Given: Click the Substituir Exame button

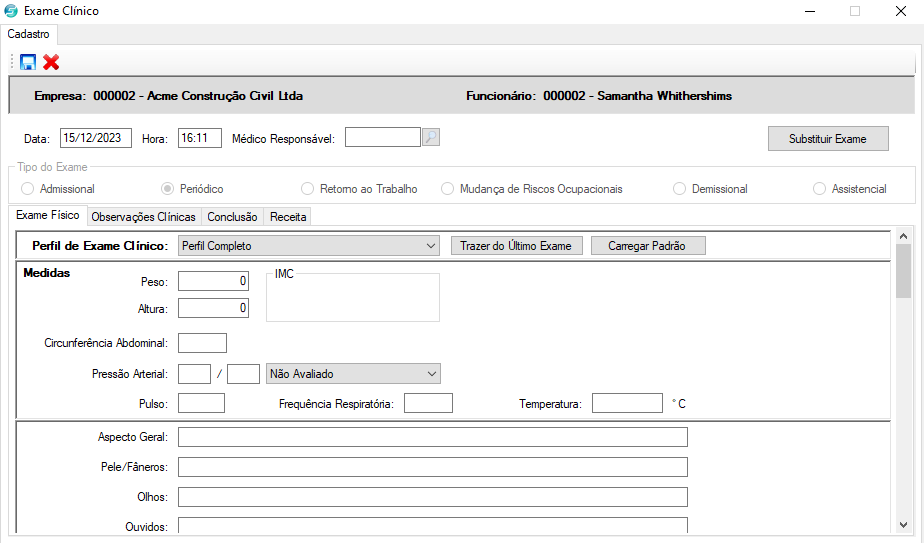Looking at the screenshot, I should pos(828,139).
